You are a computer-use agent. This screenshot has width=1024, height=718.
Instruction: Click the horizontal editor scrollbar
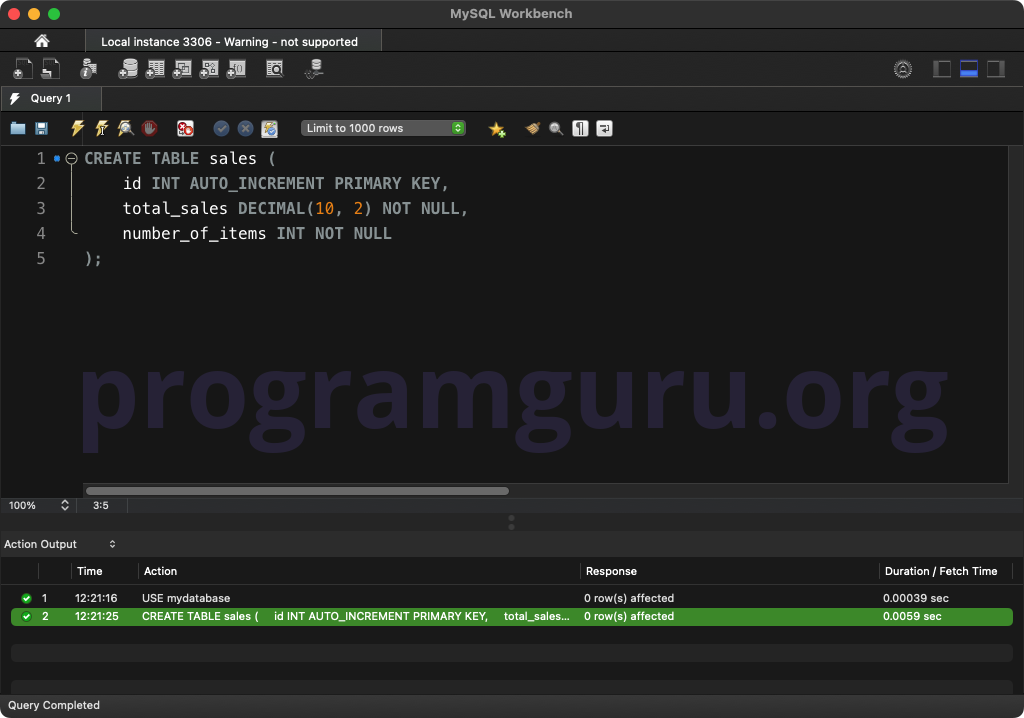(x=297, y=491)
